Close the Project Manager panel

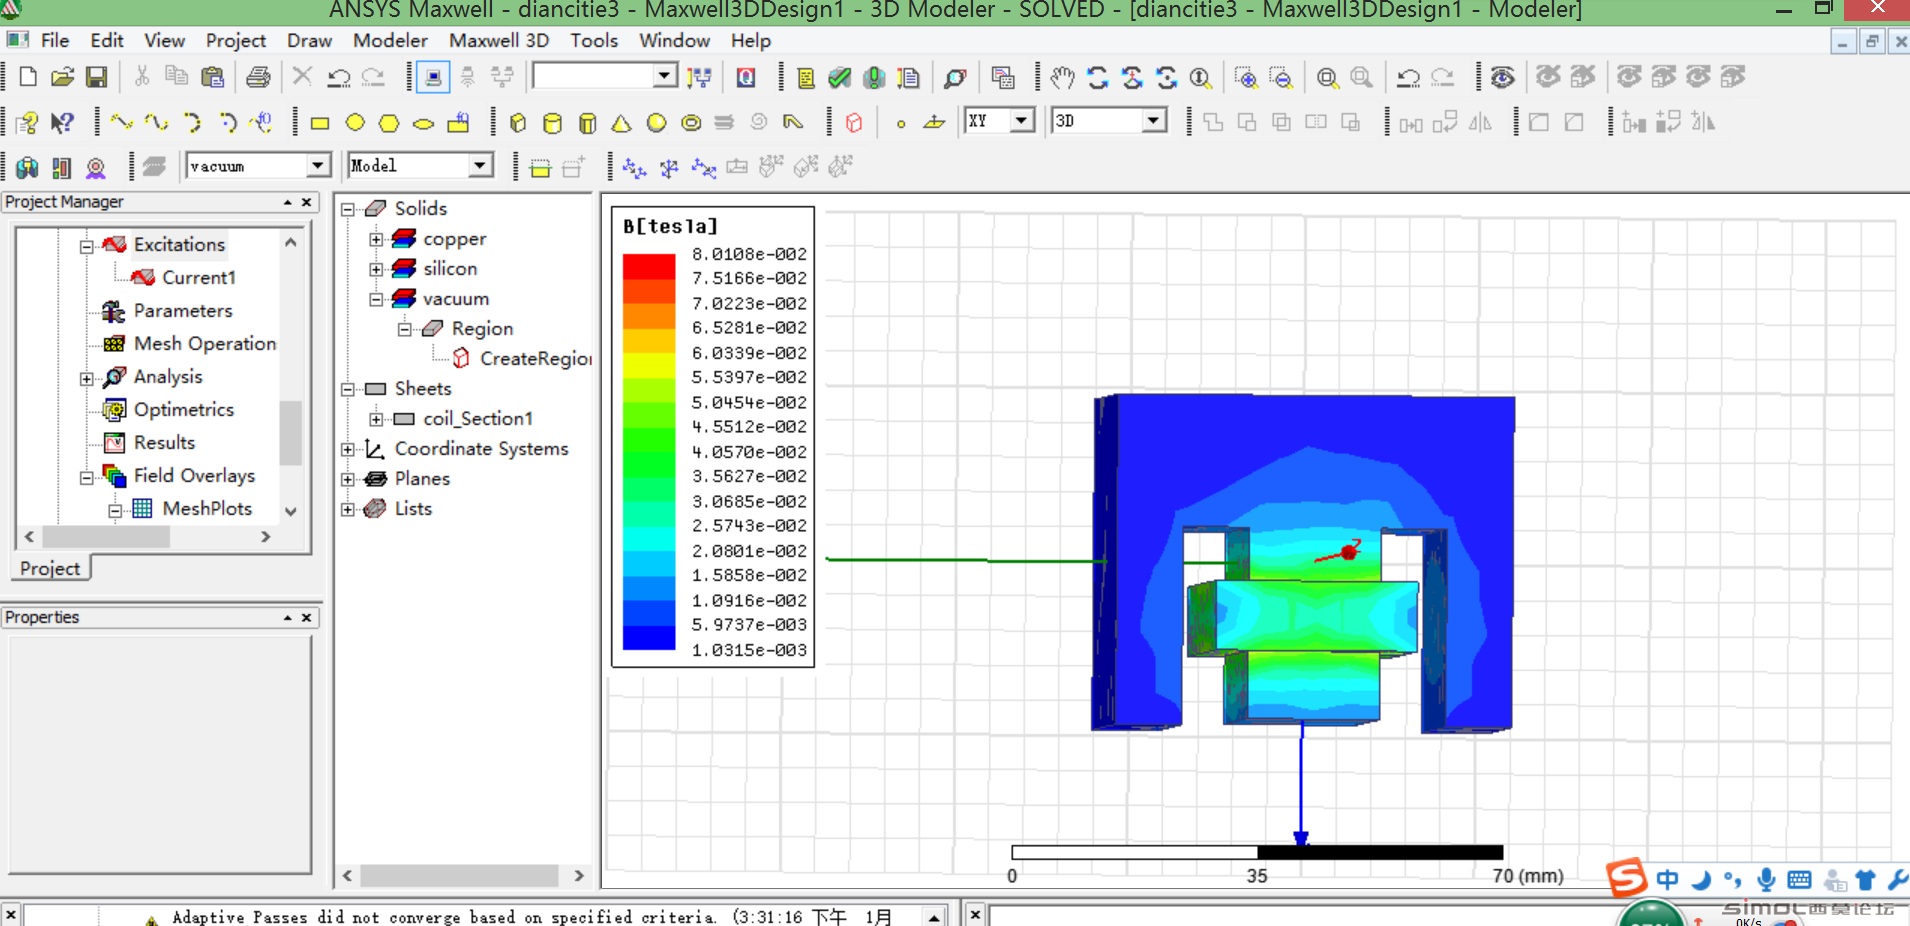coord(307,202)
